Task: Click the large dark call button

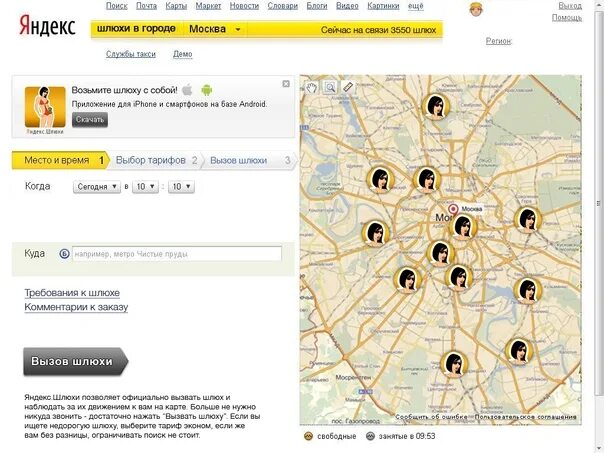Action: tap(75, 361)
